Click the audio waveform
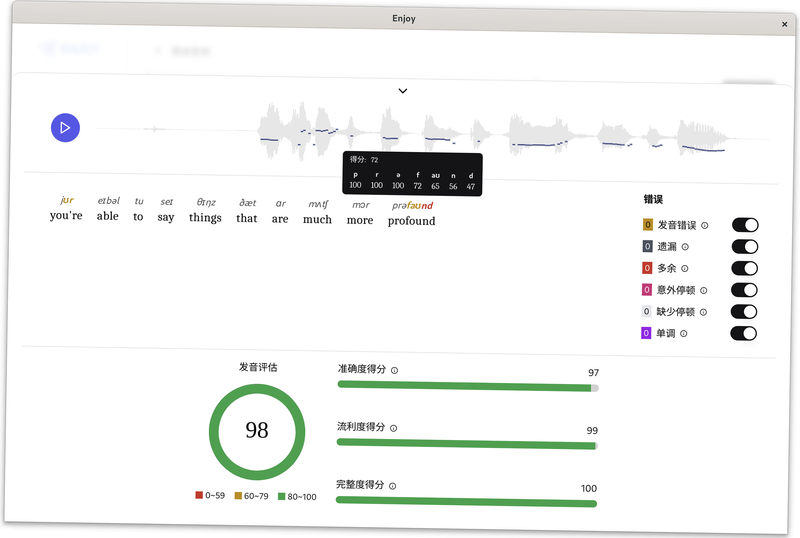 433,133
